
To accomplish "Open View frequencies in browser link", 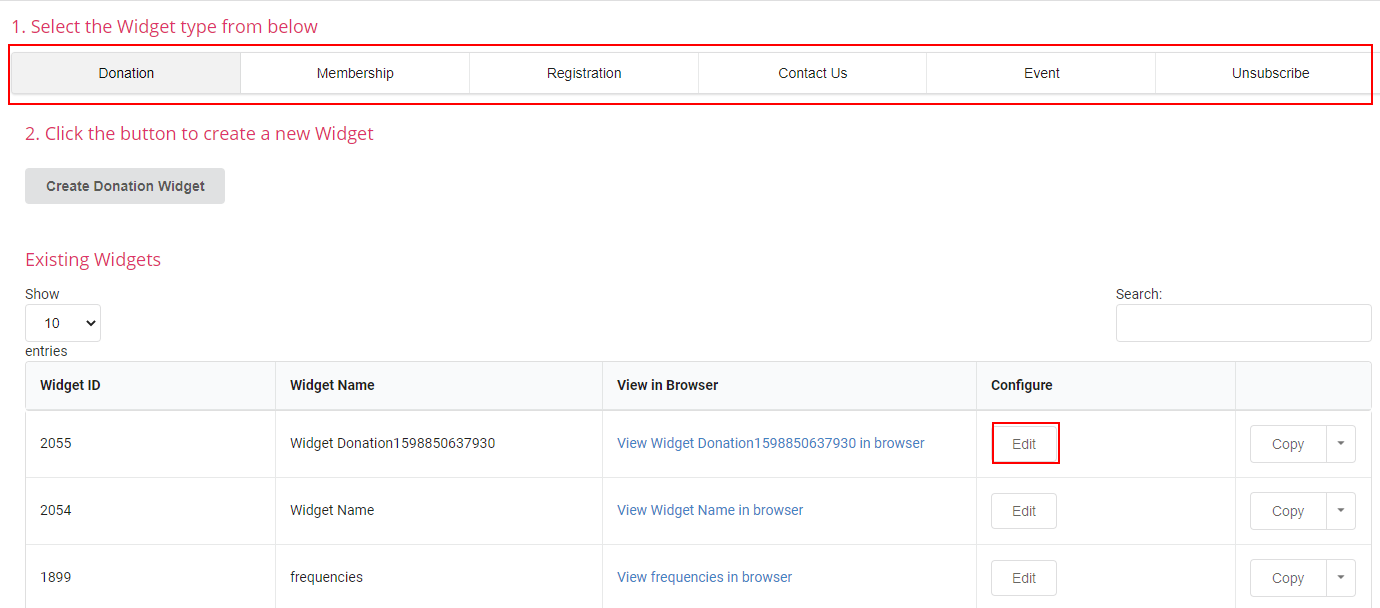I will (705, 577).
